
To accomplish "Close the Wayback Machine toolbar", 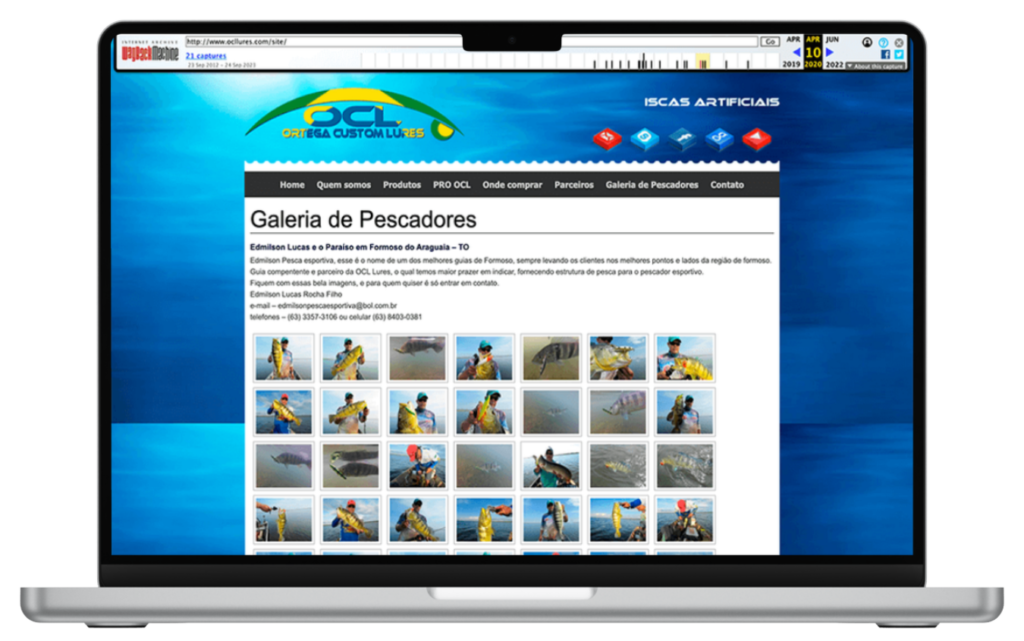I will (x=899, y=42).
